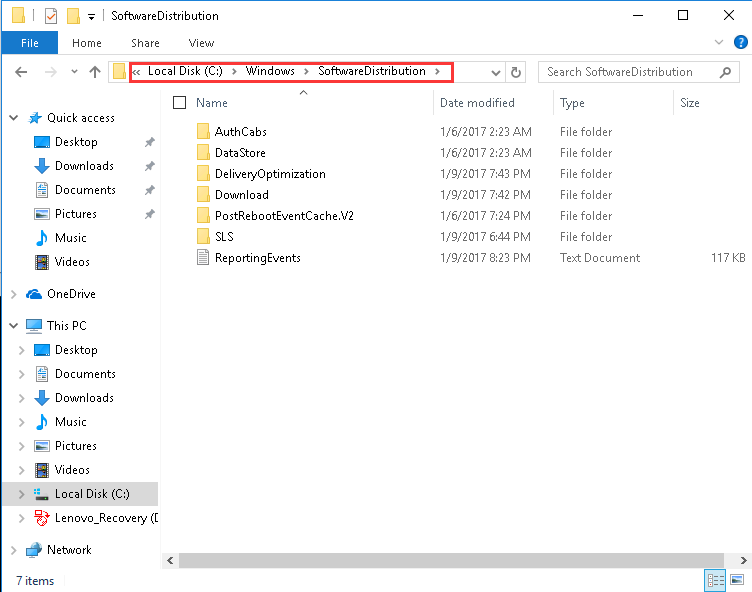The width and height of the screenshot is (752, 592).
Task: Click Pictures icon under This PC
Action: coord(42,446)
